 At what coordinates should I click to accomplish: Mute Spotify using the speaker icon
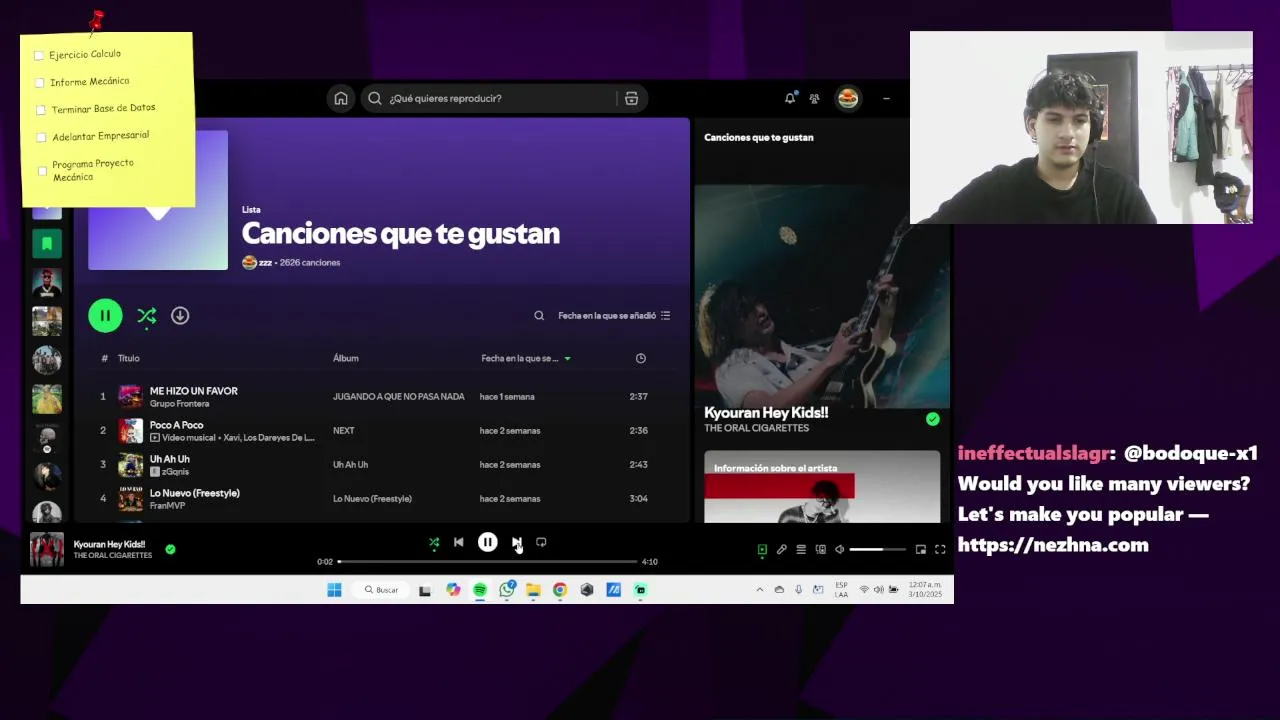tap(840, 549)
